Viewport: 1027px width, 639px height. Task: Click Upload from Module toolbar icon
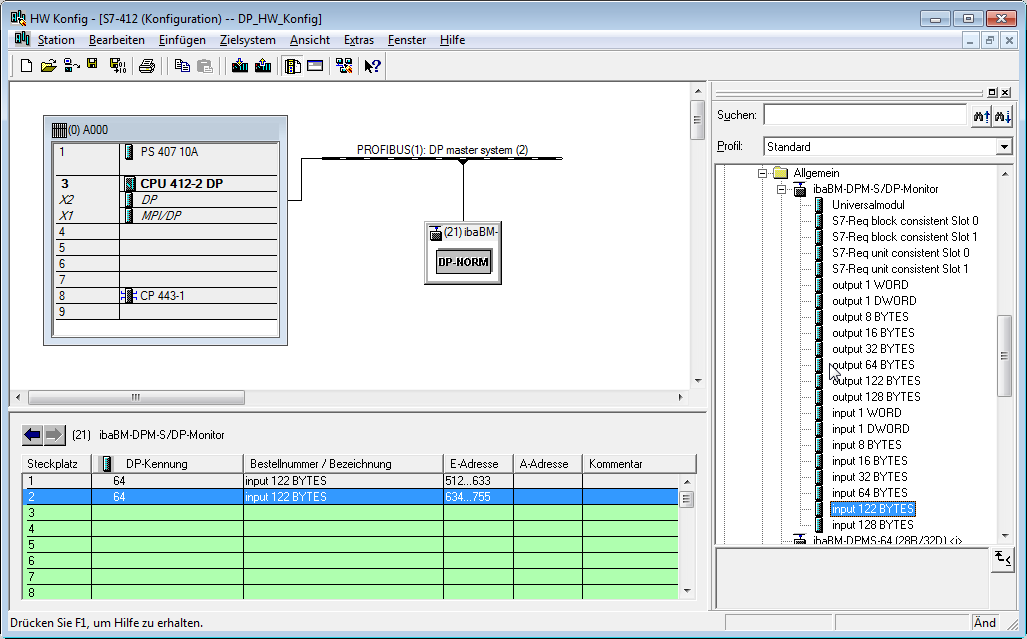(x=263, y=66)
